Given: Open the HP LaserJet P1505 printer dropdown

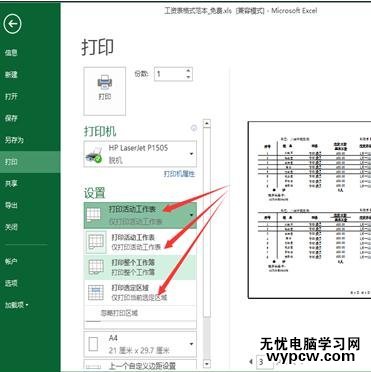Looking at the screenshot, I should (140, 154).
